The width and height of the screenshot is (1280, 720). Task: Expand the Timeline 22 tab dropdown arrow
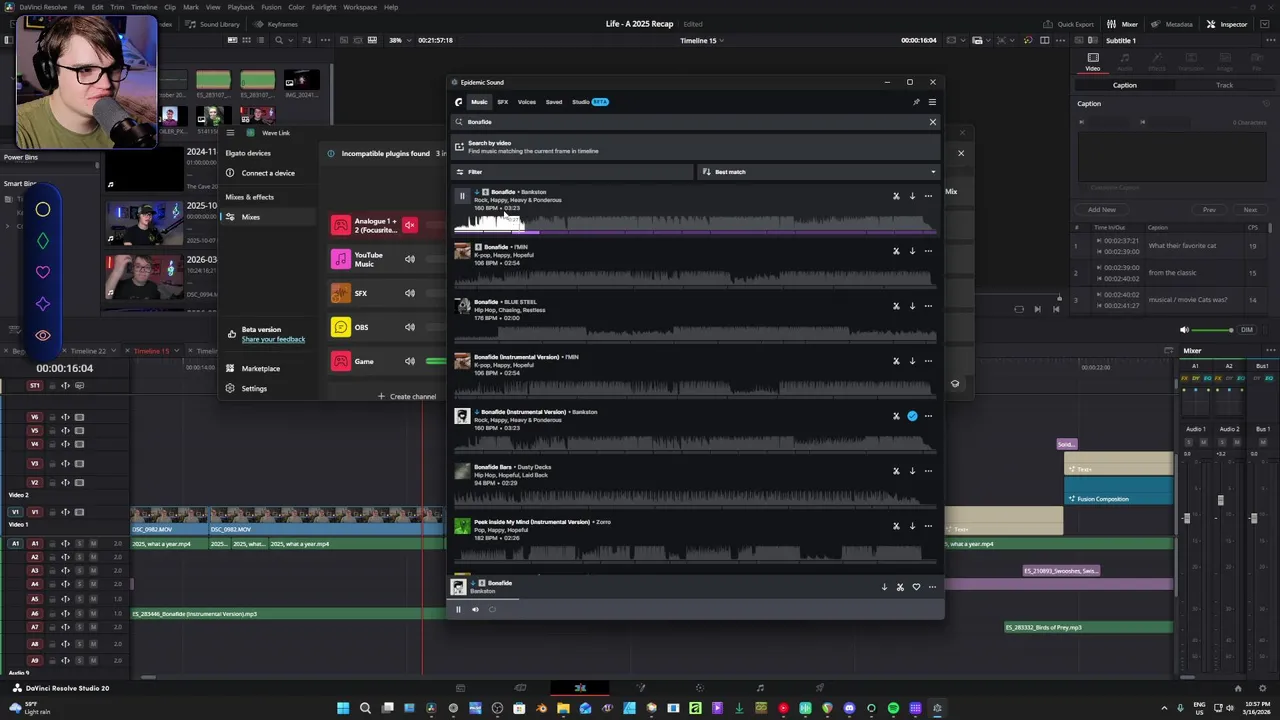click(x=112, y=351)
